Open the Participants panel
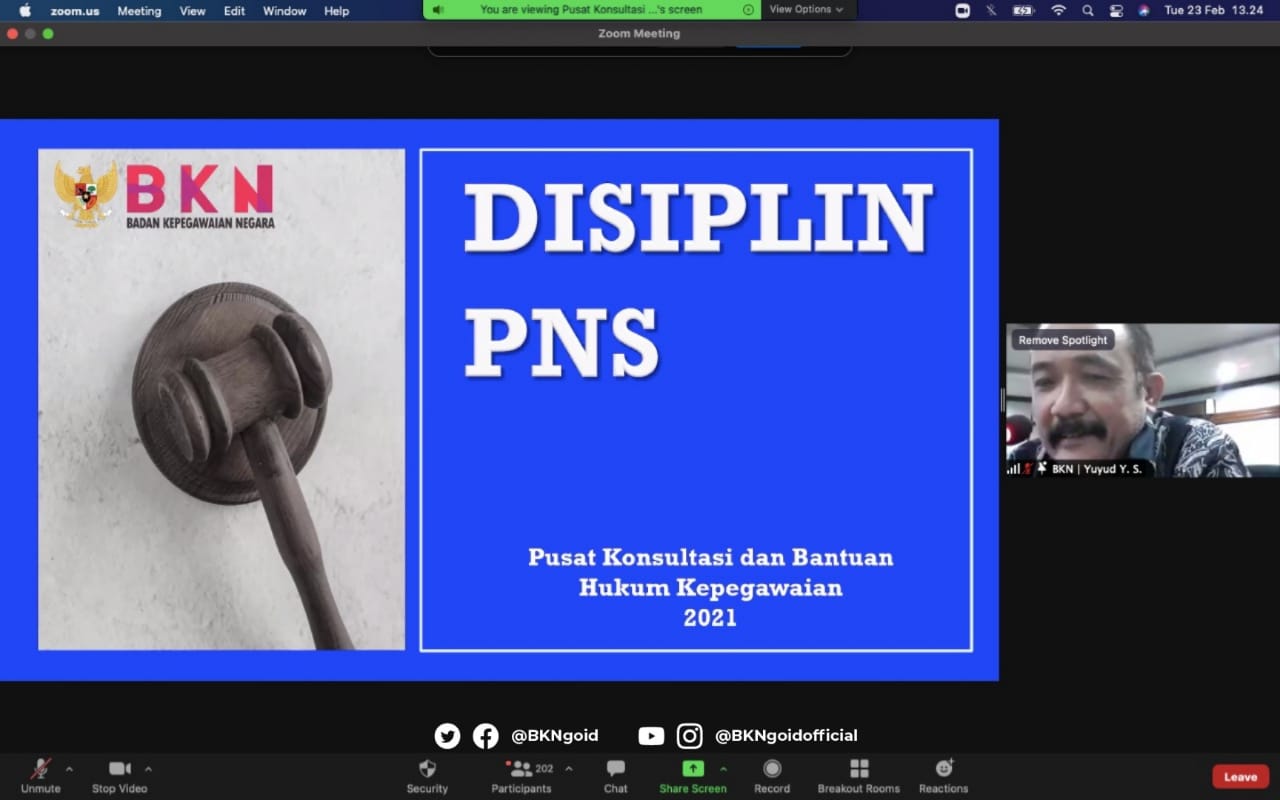1280x800 pixels. (521, 769)
